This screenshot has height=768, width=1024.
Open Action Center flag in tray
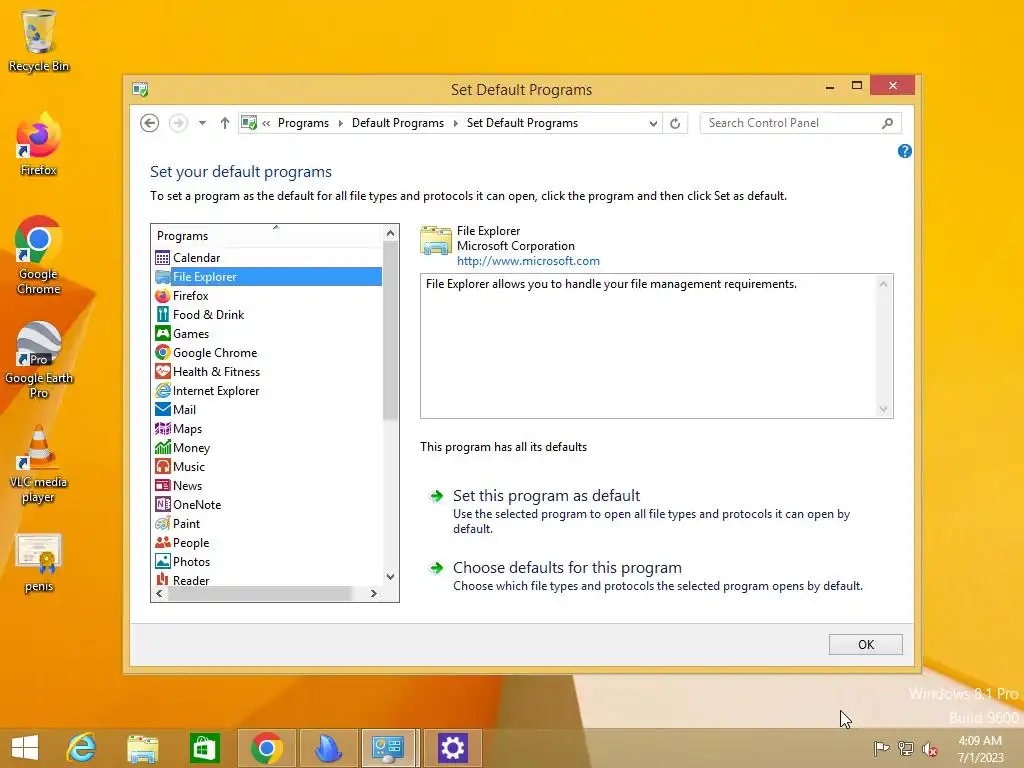coord(882,748)
